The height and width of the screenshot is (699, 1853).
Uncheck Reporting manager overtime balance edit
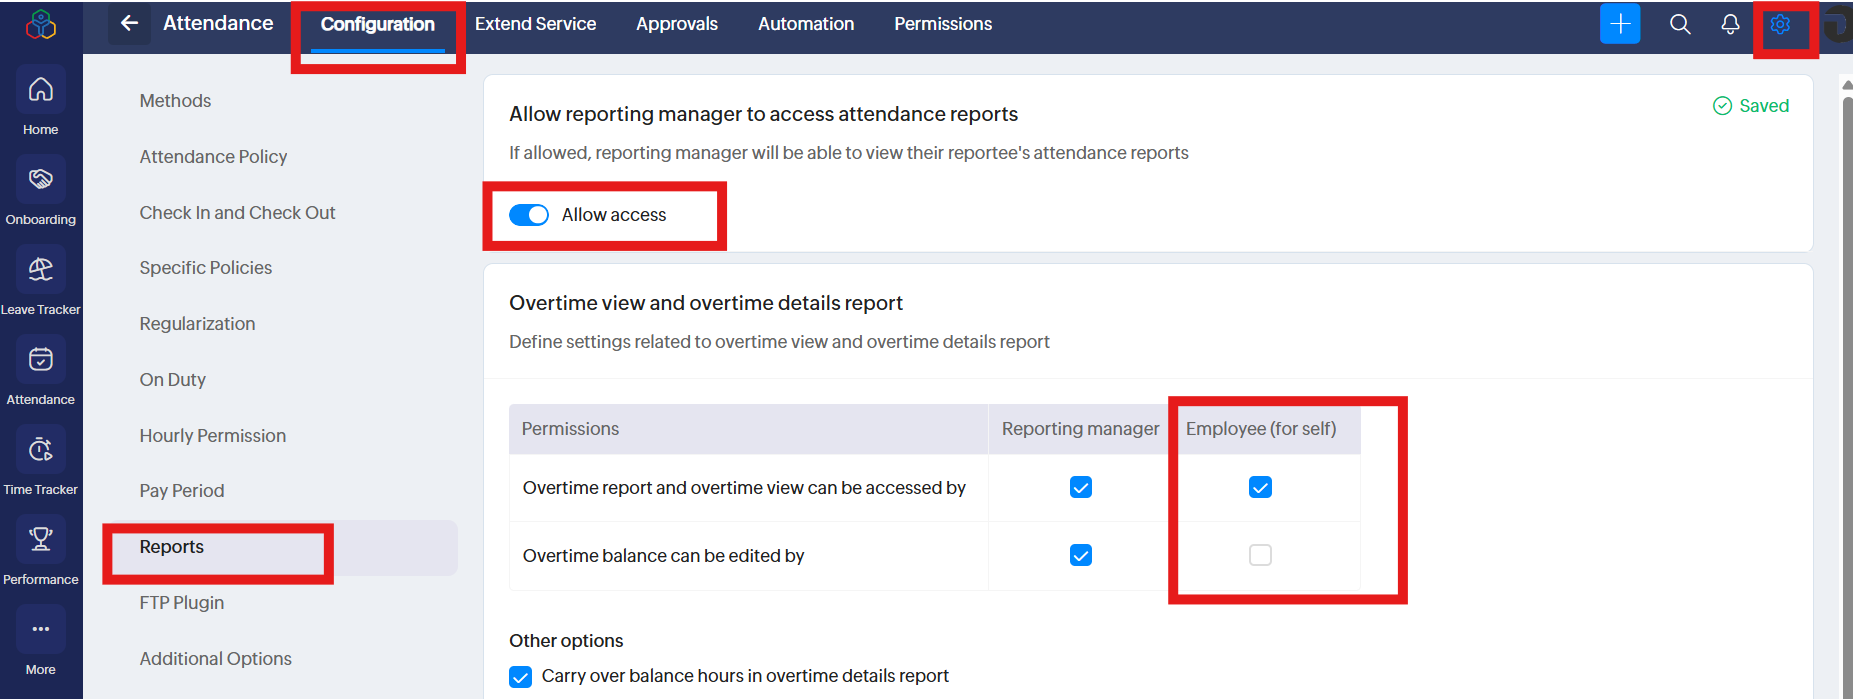[1080, 555]
